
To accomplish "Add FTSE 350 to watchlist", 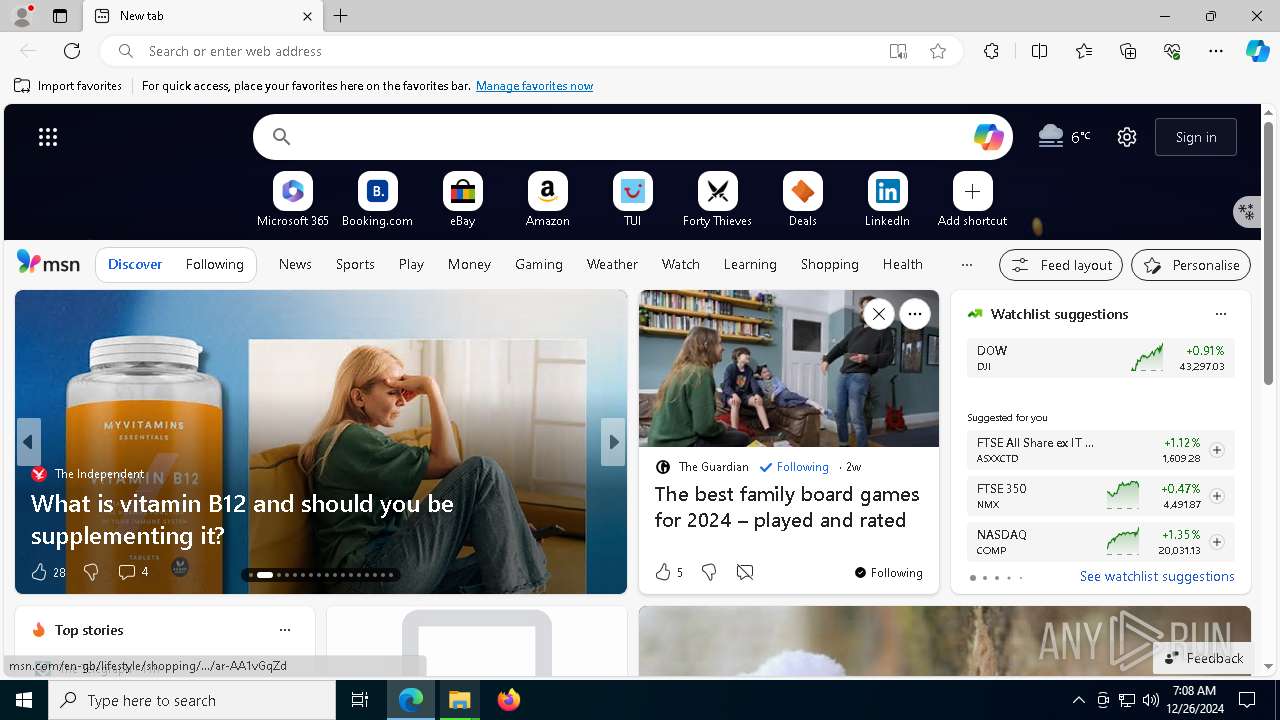I will (1216, 496).
